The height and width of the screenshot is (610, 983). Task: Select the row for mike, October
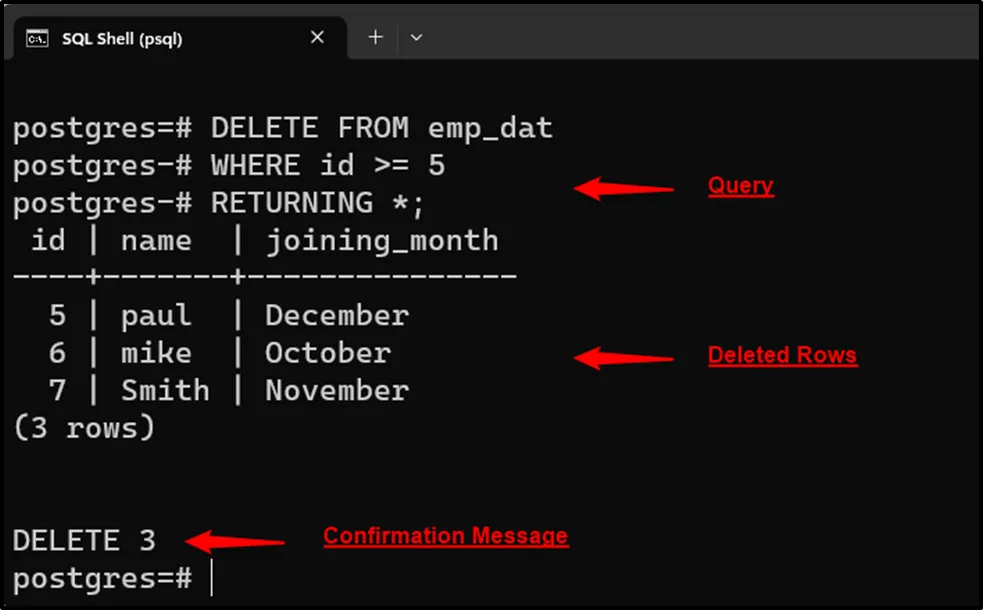tap(220, 353)
